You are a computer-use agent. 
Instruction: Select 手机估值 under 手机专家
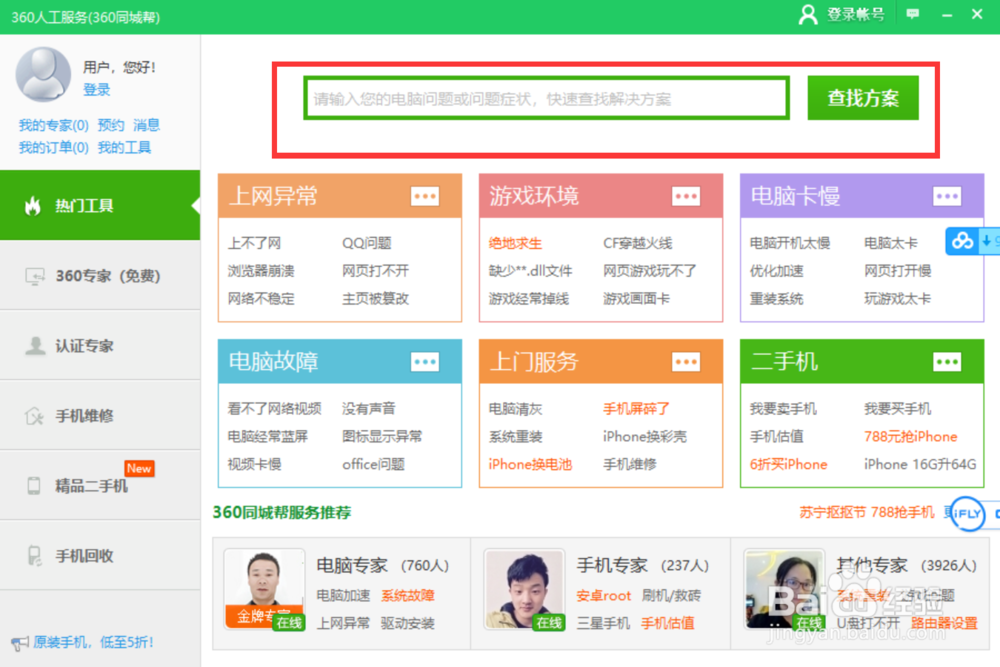coord(668,623)
